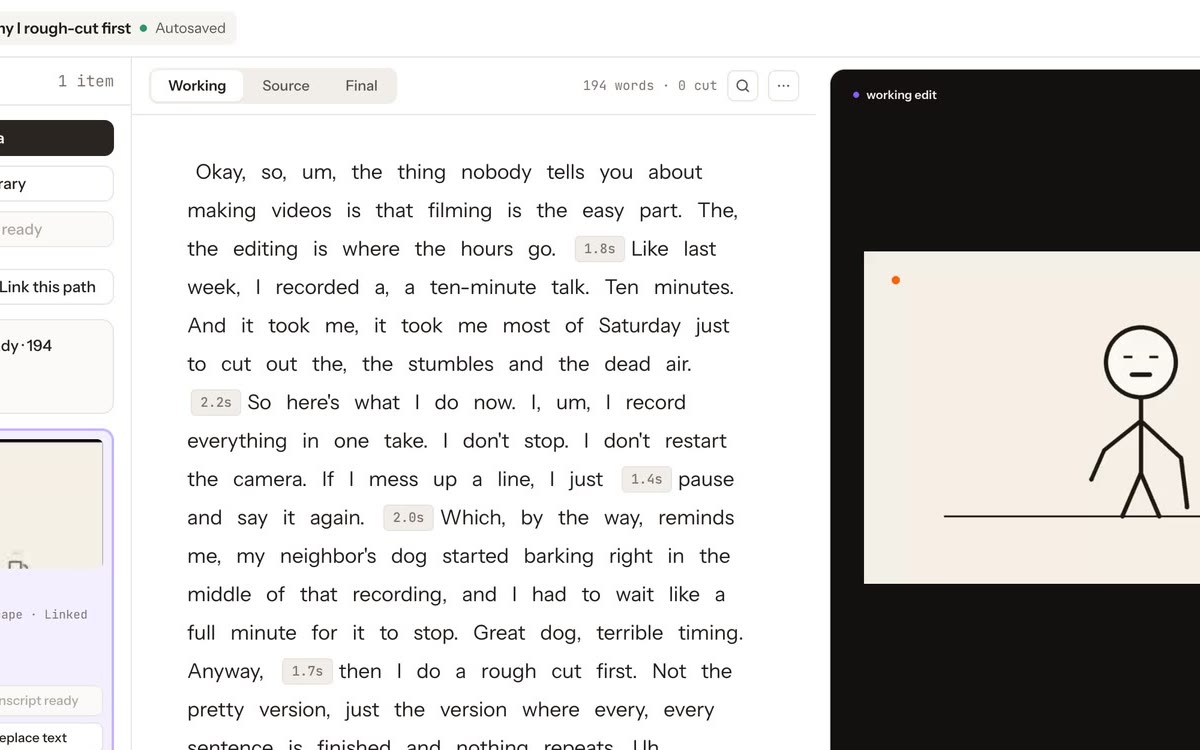Click the 1.4s pause marker
1200x750 pixels.
click(x=647, y=480)
